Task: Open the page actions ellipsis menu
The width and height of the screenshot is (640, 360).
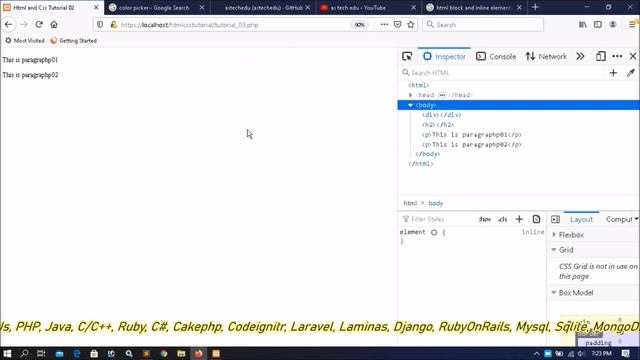Action: point(384,24)
